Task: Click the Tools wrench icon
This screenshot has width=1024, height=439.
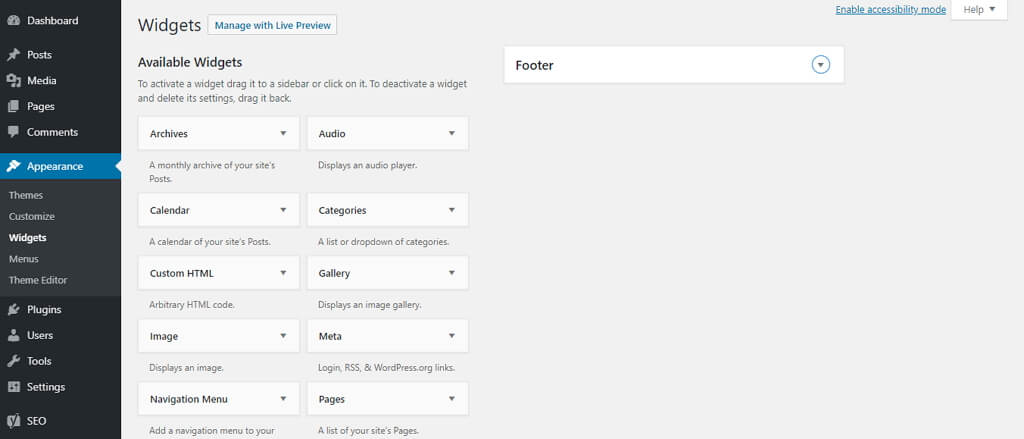Action: point(13,361)
